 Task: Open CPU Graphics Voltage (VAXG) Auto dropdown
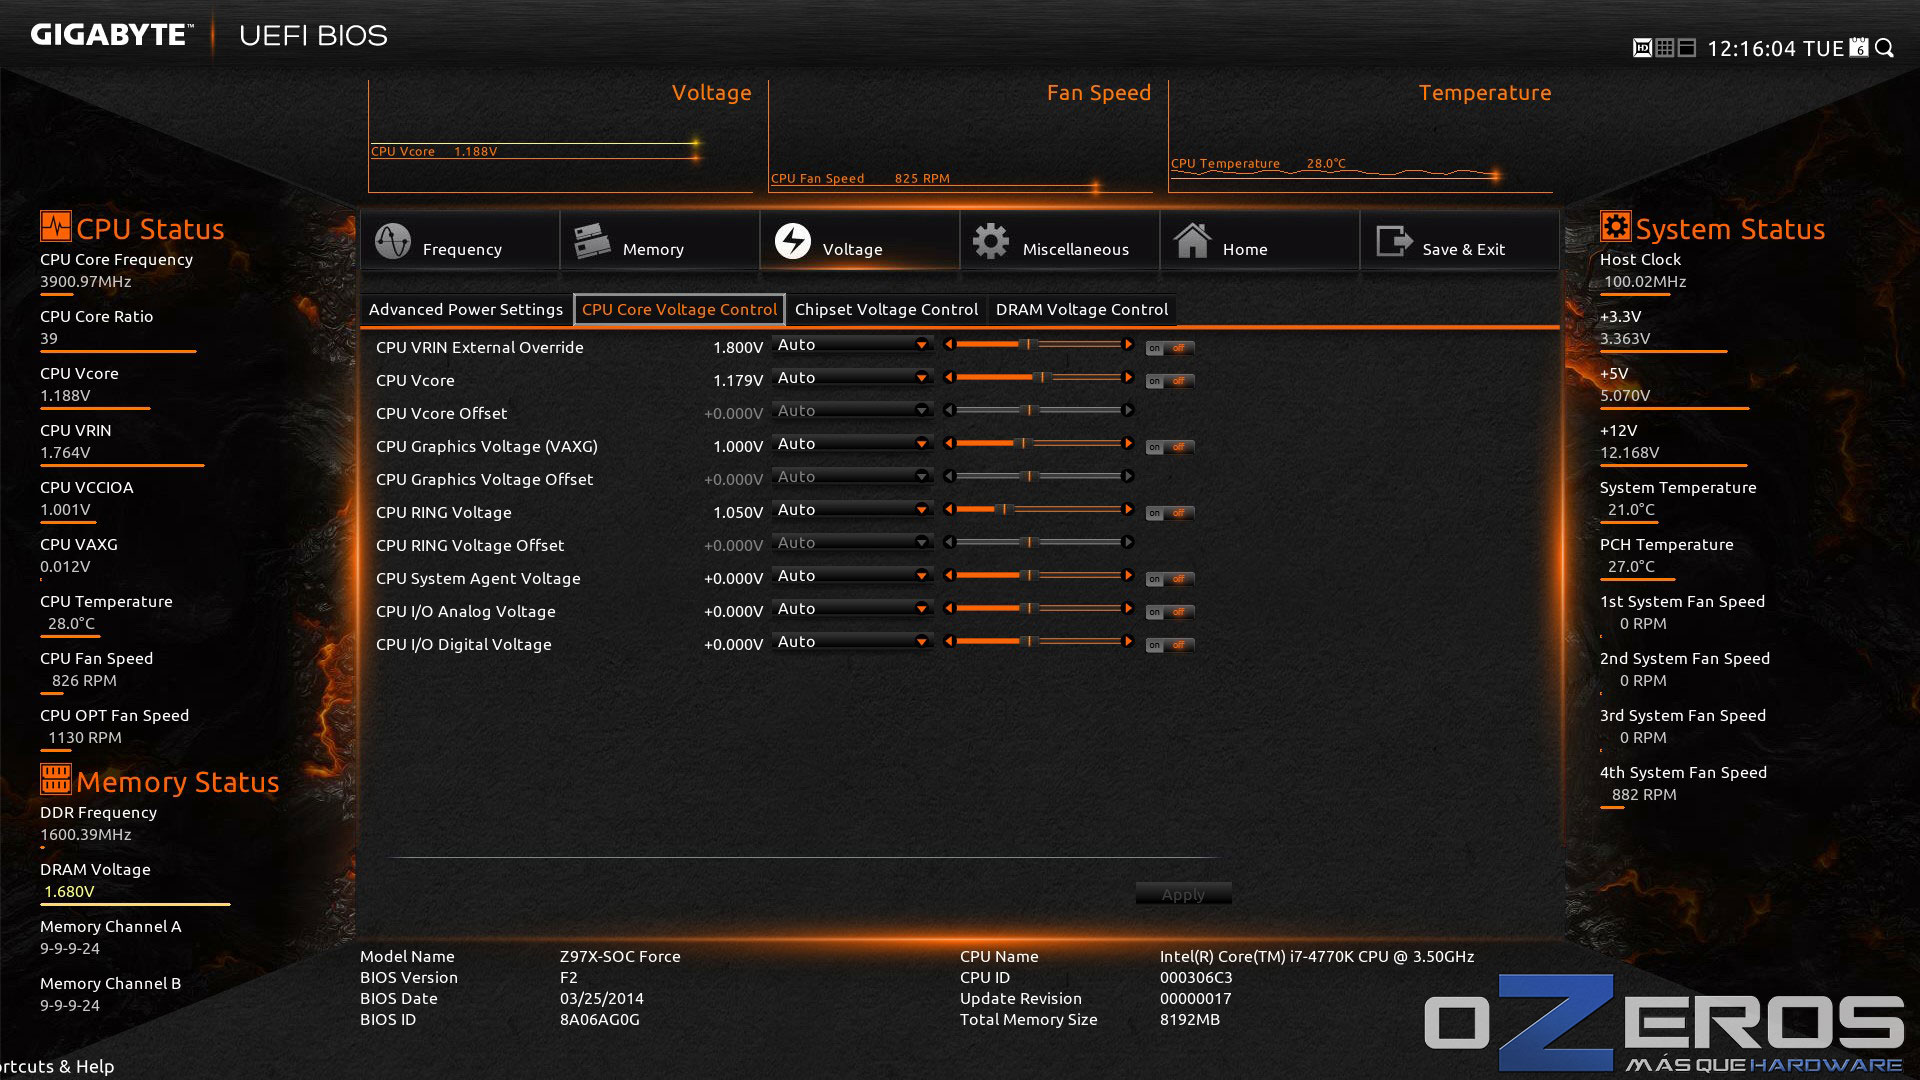point(852,444)
